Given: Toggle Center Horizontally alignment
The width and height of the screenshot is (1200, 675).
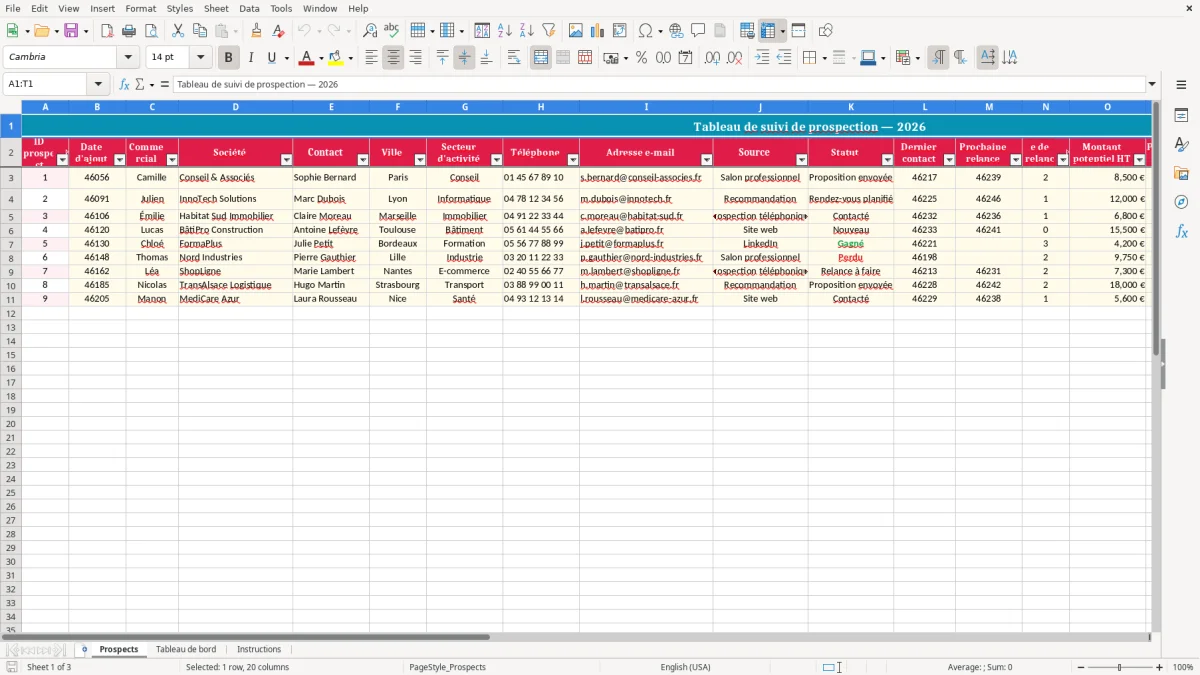Looking at the screenshot, I should pos(394,58).
